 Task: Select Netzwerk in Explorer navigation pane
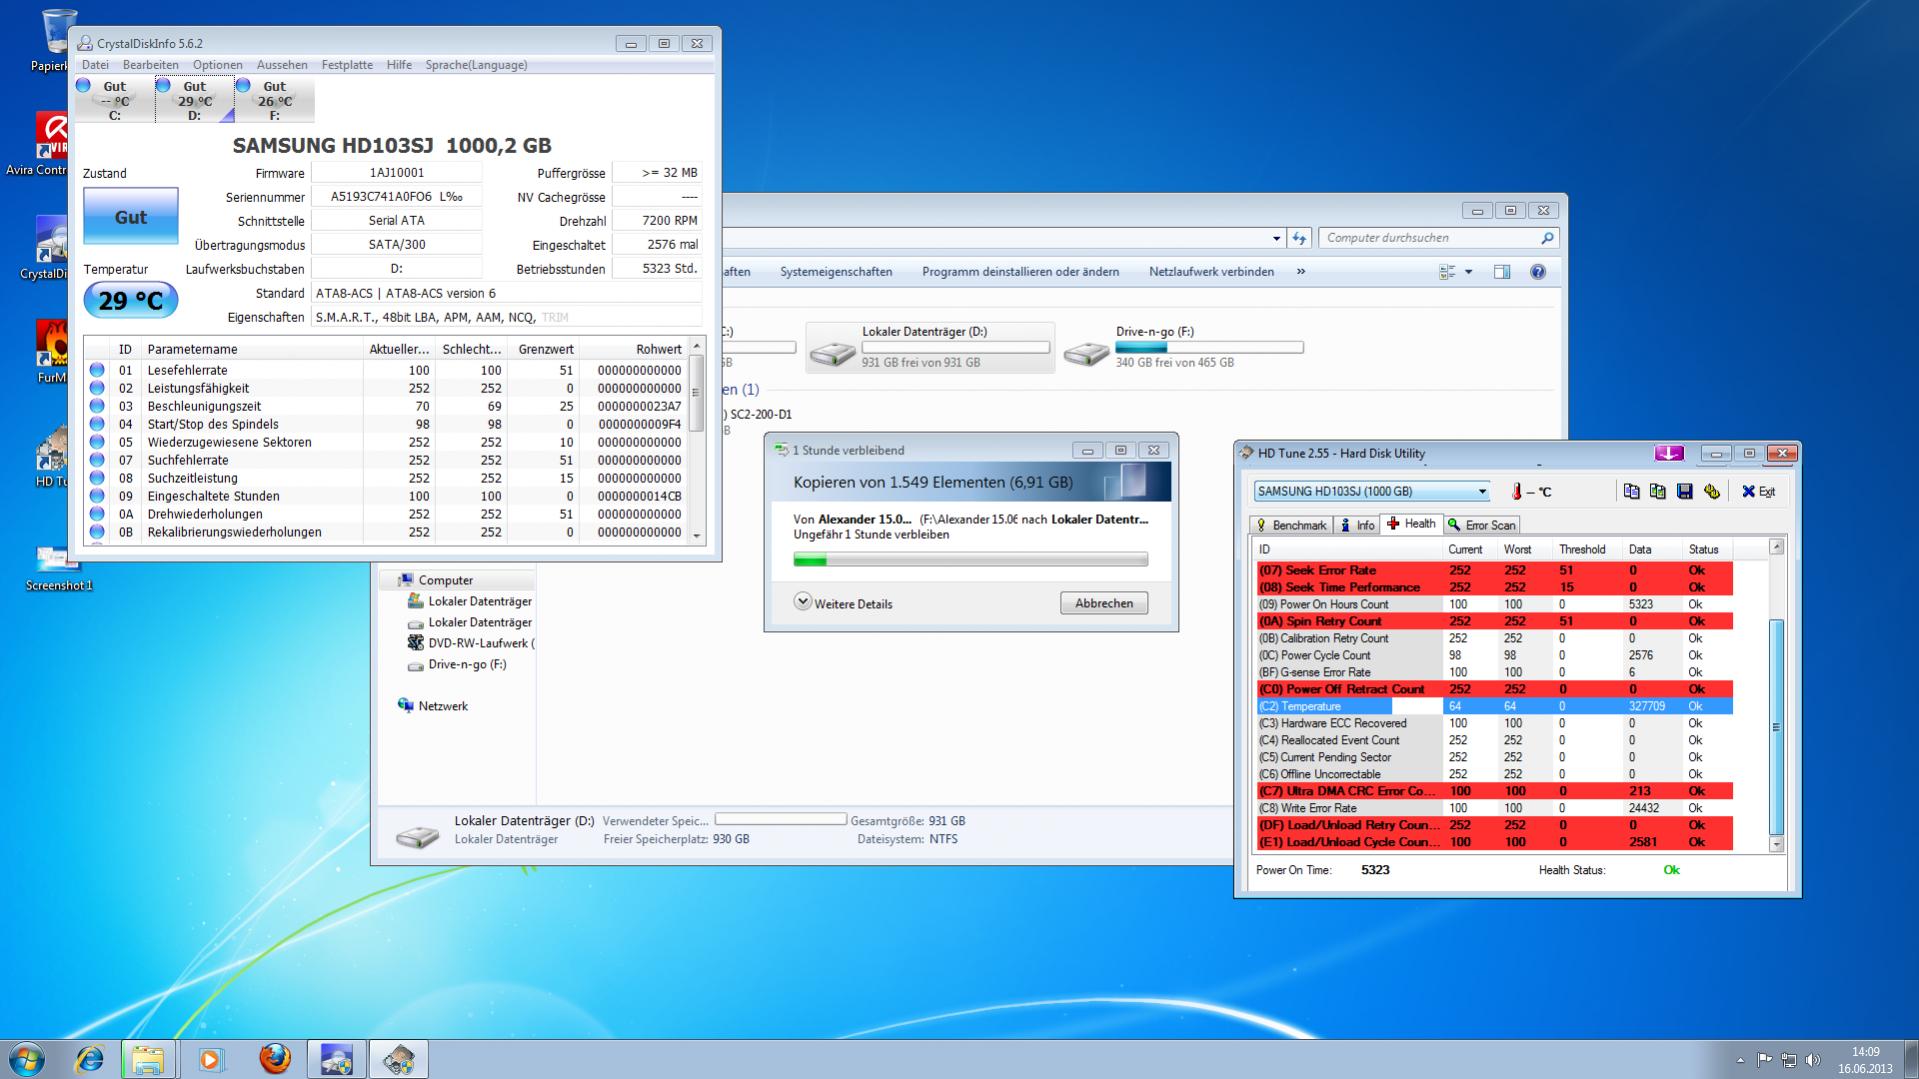click(443, 706)
